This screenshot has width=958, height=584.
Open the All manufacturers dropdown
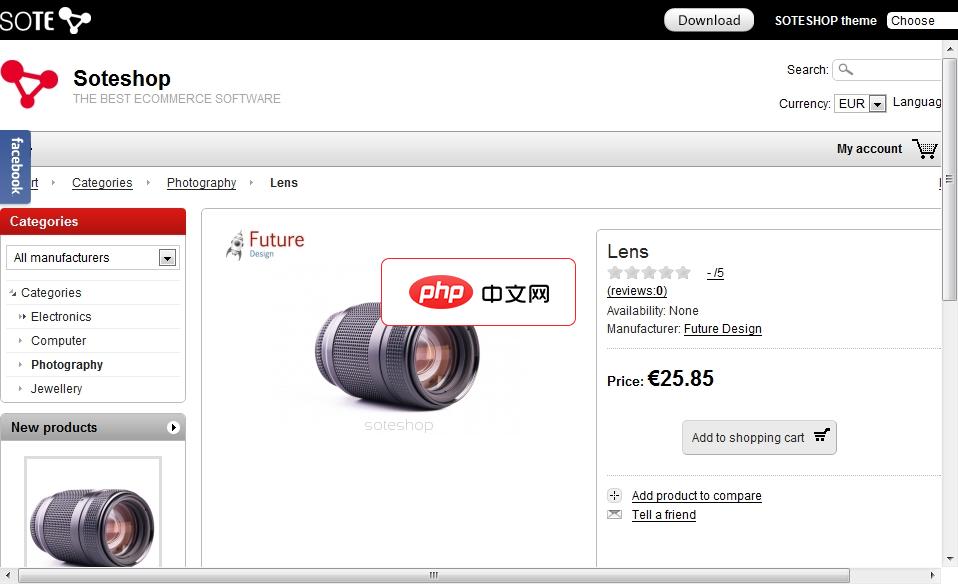coord(166,257)
